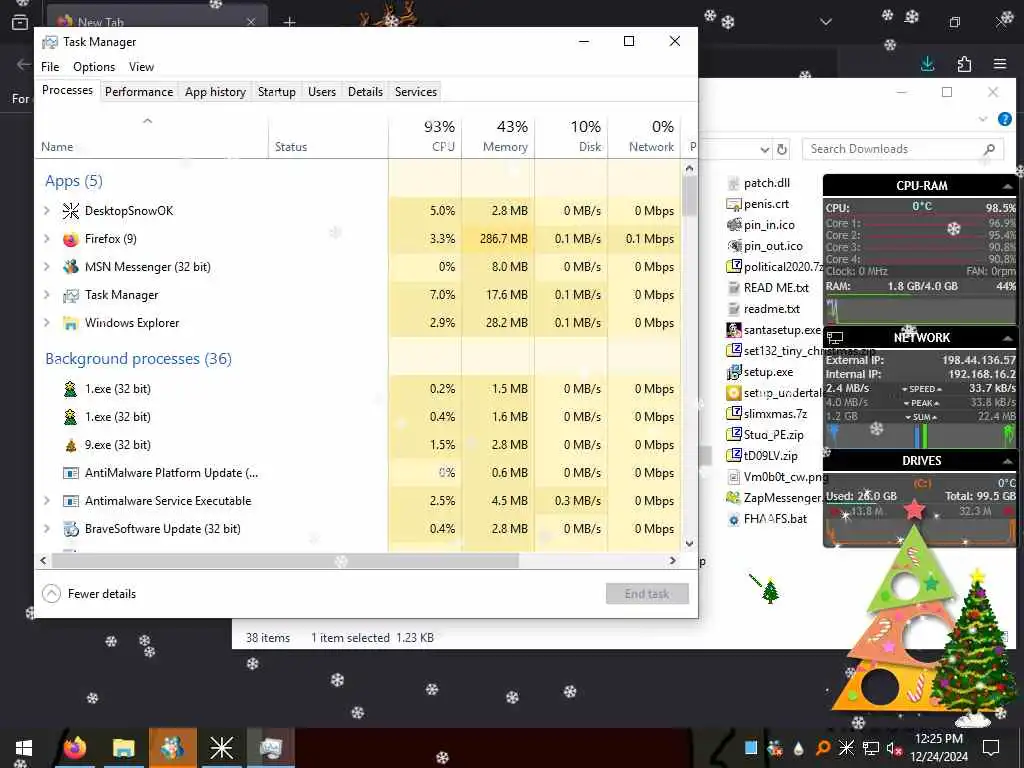Click the BraveSoftware Update process icon
The width and height of the screenshot is (1024, 768).
[x=71, y=529]
